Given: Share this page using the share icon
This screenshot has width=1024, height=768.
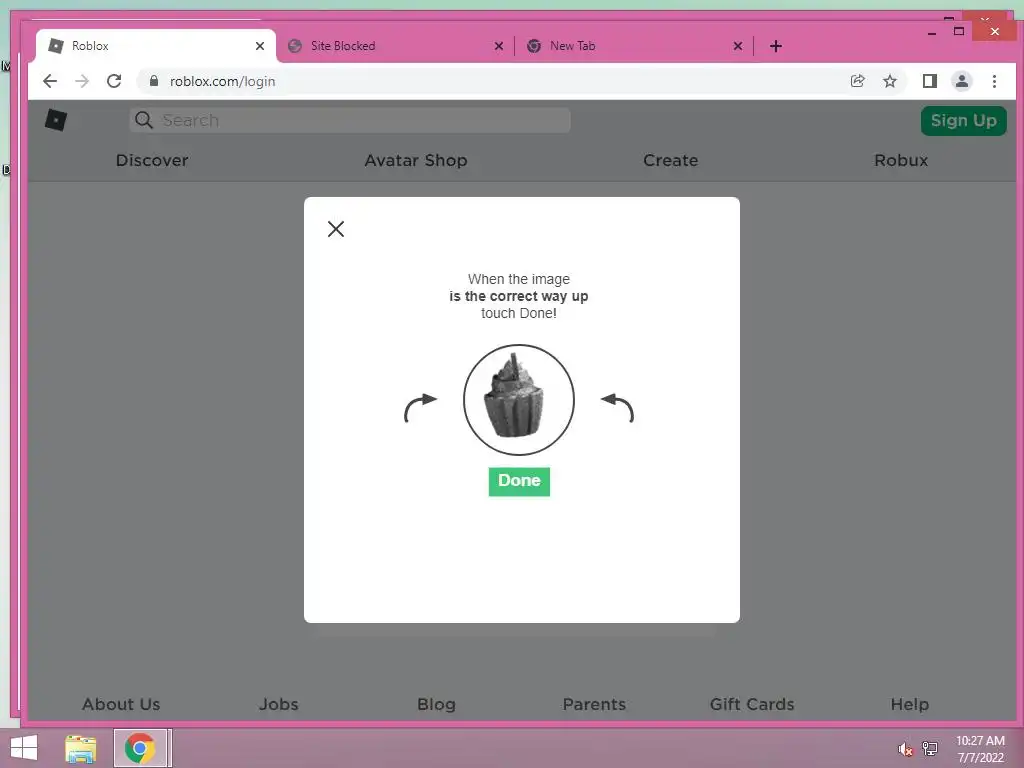Looking at the screenshot, I should click(x=857, y=81).
